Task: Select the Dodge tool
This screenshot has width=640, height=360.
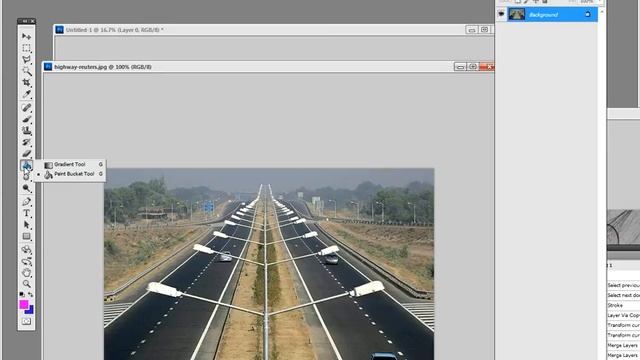Action: pyautogui.click(x=27, y=188)
